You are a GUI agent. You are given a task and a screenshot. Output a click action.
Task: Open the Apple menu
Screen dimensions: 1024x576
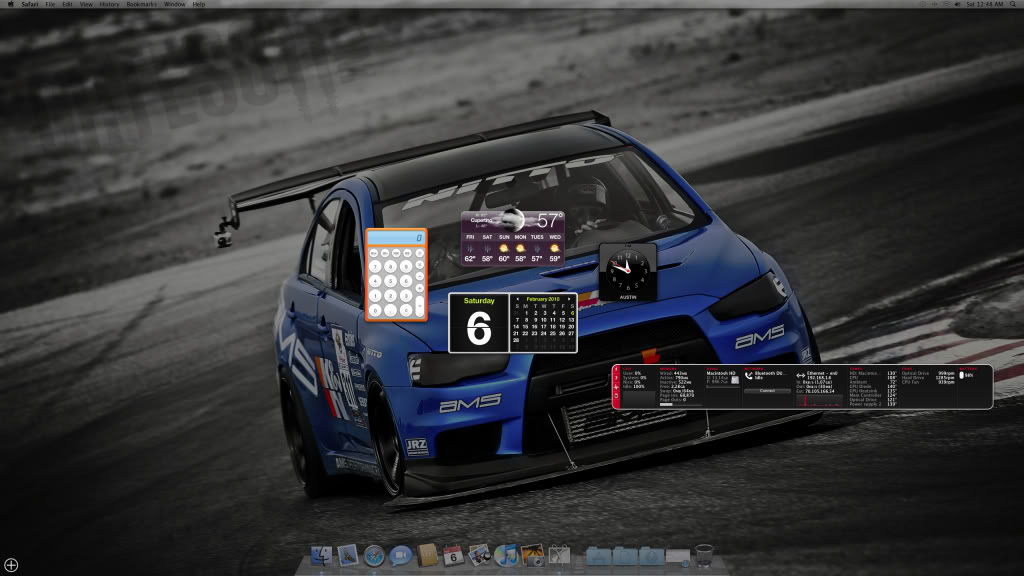[x=9, y=5]
